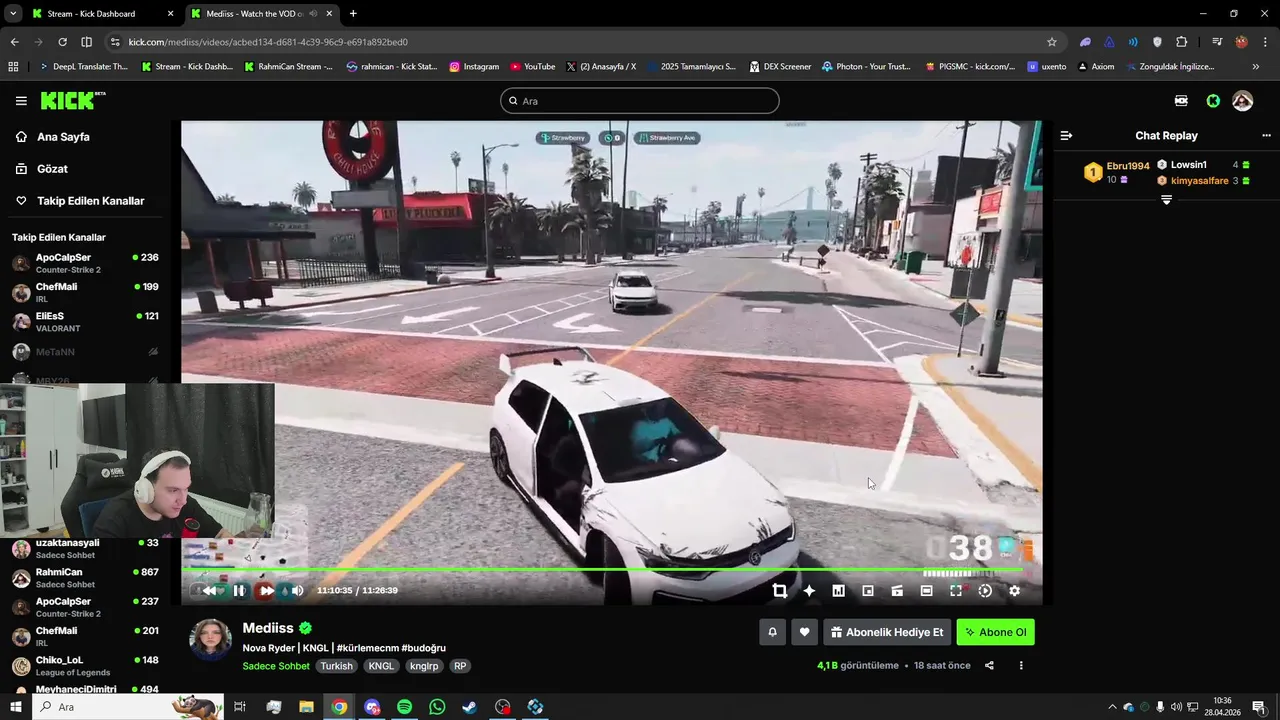The image size is (1280, 720).
Task: Open Lowsin1 gifter entry
Action: 1204,165
